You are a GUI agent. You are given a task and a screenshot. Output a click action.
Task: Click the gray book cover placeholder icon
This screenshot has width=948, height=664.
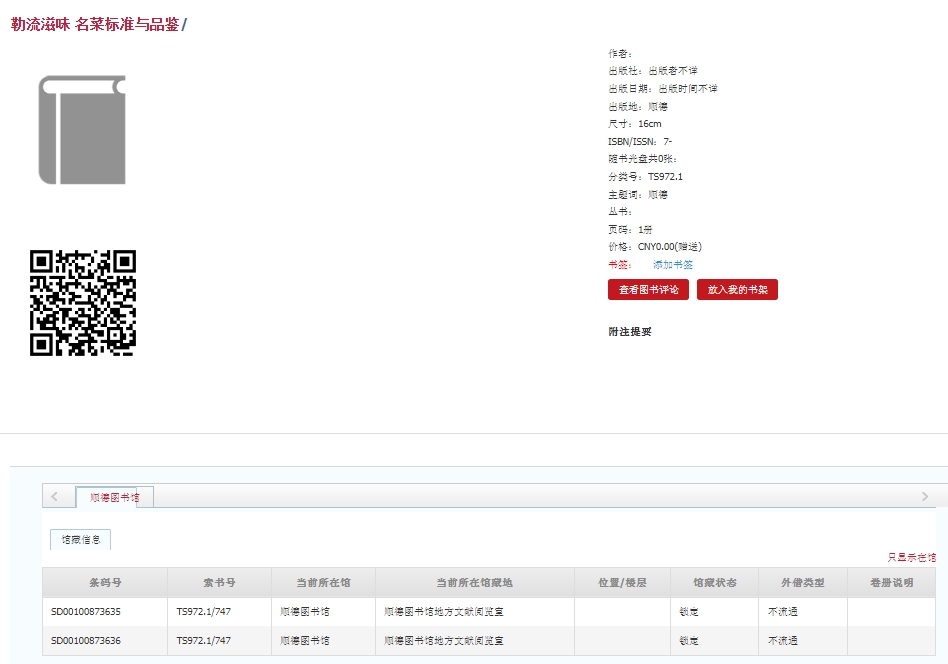pyautogui.click(x=82, y=130)
